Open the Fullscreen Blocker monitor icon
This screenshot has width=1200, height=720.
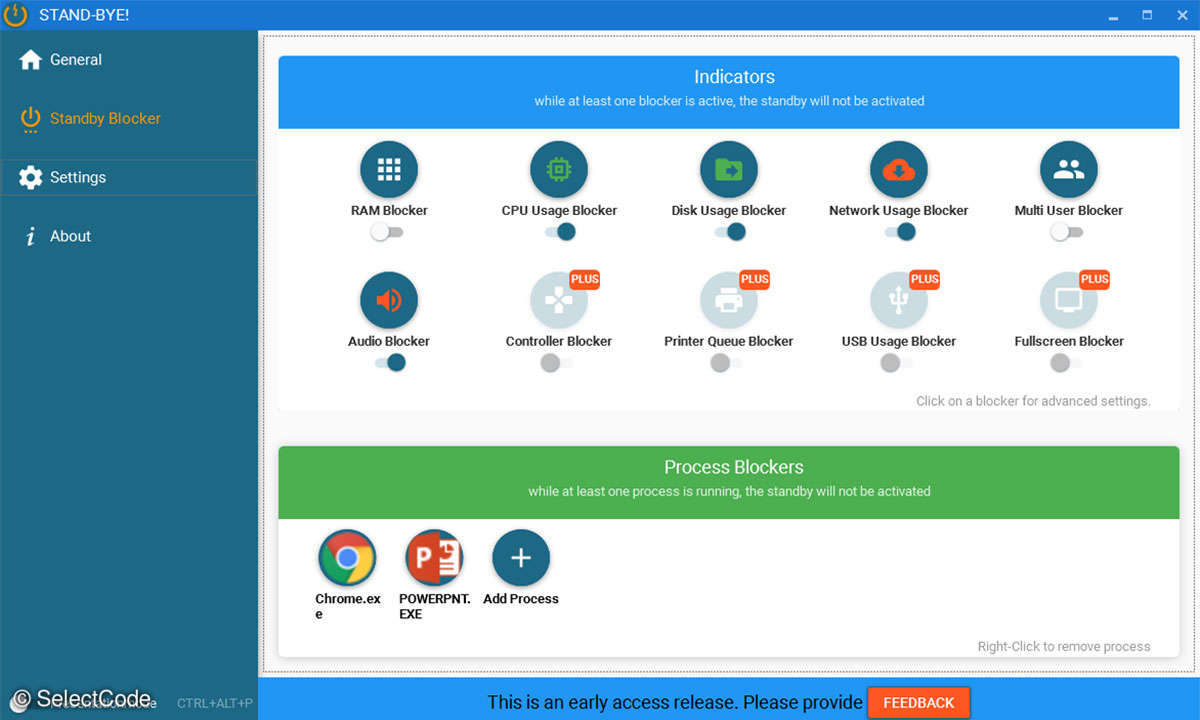[x=1069, y=300]
